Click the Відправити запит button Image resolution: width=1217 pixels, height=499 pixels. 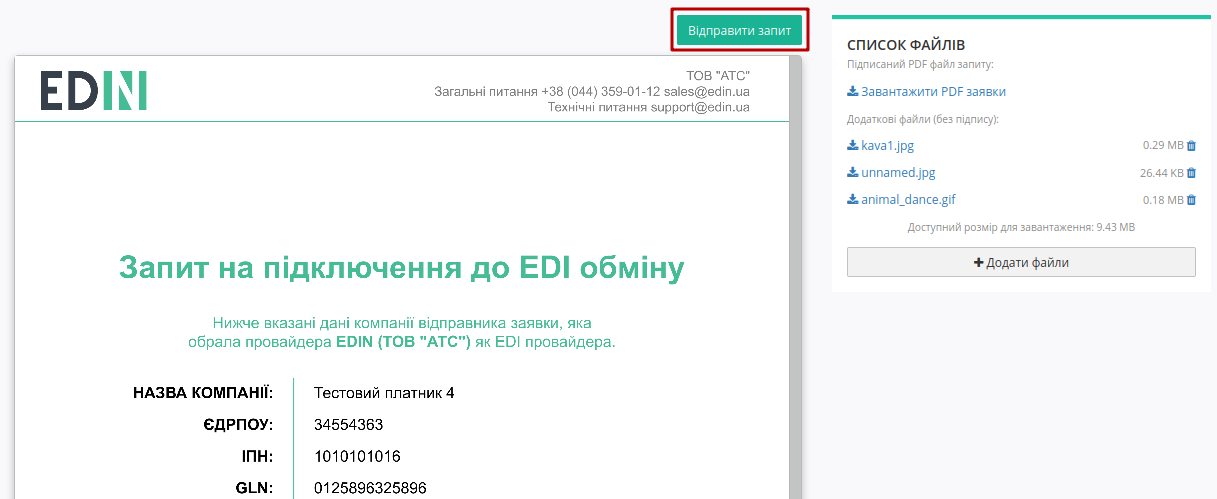[739, 30]
